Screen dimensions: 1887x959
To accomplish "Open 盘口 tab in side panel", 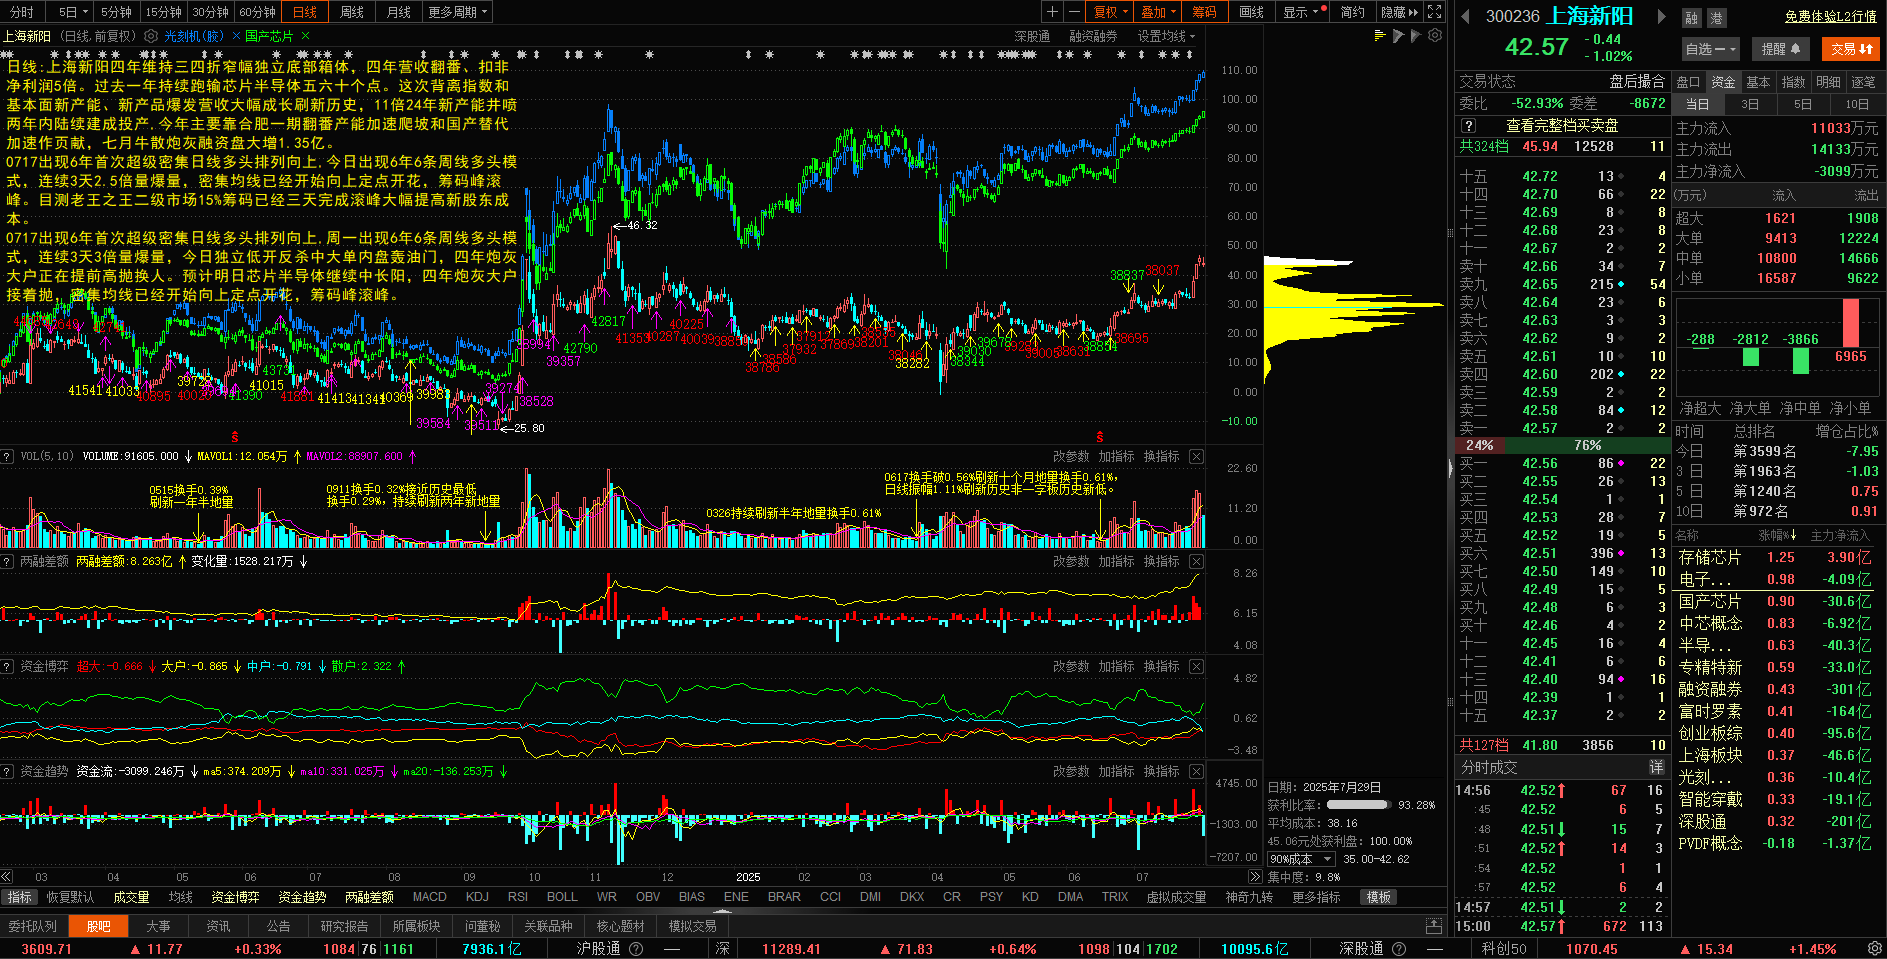I will coord(1688,82).
